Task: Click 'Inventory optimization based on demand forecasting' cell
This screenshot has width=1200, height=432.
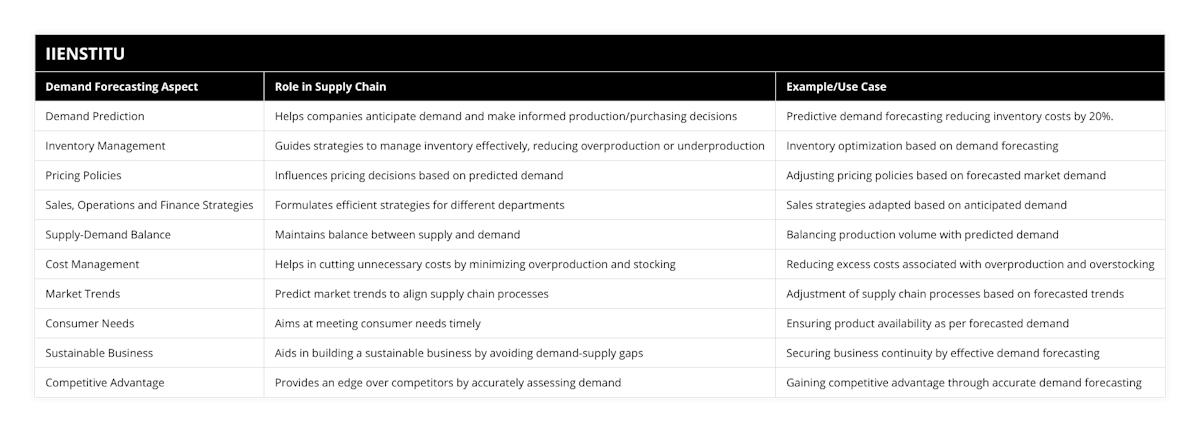Action: coord(922,146)
